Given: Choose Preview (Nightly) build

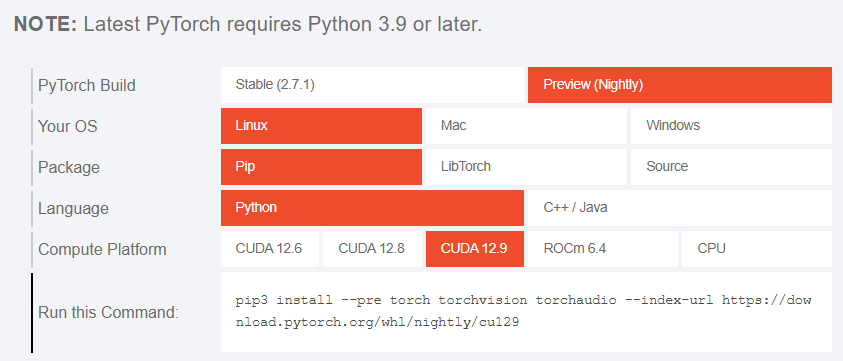Looking at the screenshot, I should pos(680,85).
